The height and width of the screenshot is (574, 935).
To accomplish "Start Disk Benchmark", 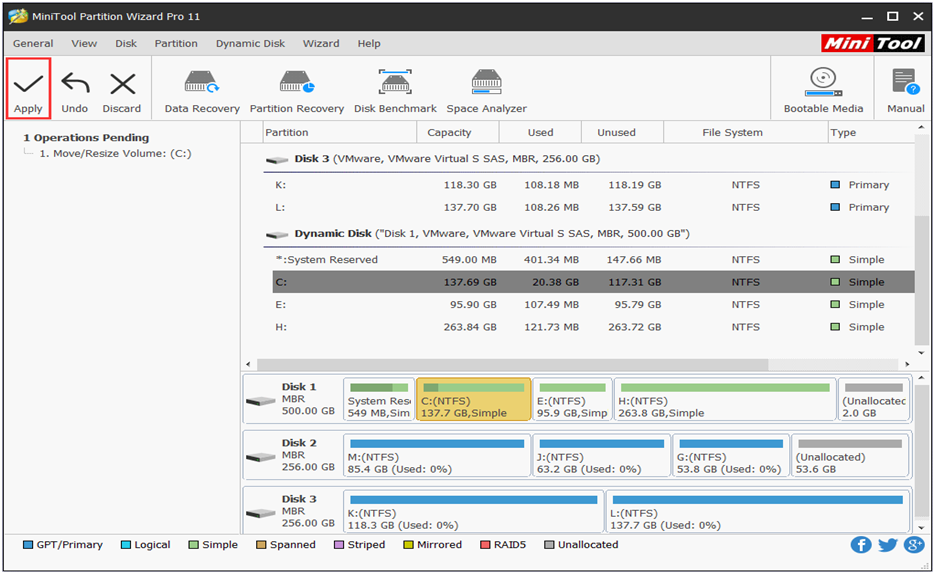I will pyautogui.click(x=395, y=91).
